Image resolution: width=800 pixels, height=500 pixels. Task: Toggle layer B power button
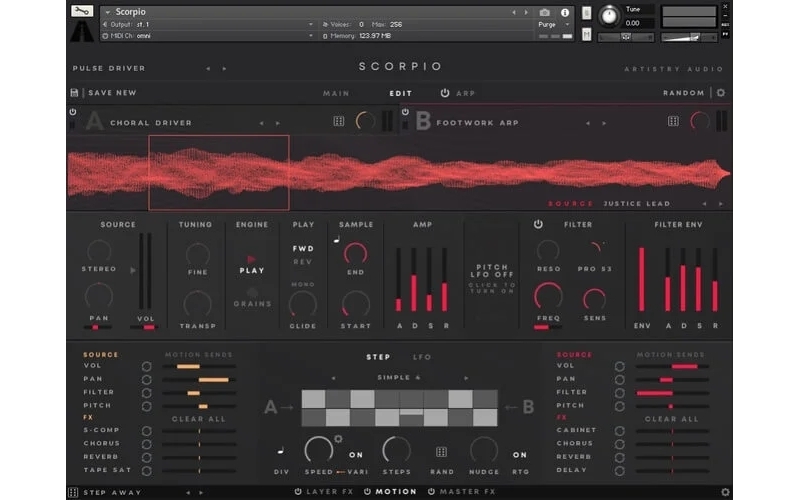[405, 112]
